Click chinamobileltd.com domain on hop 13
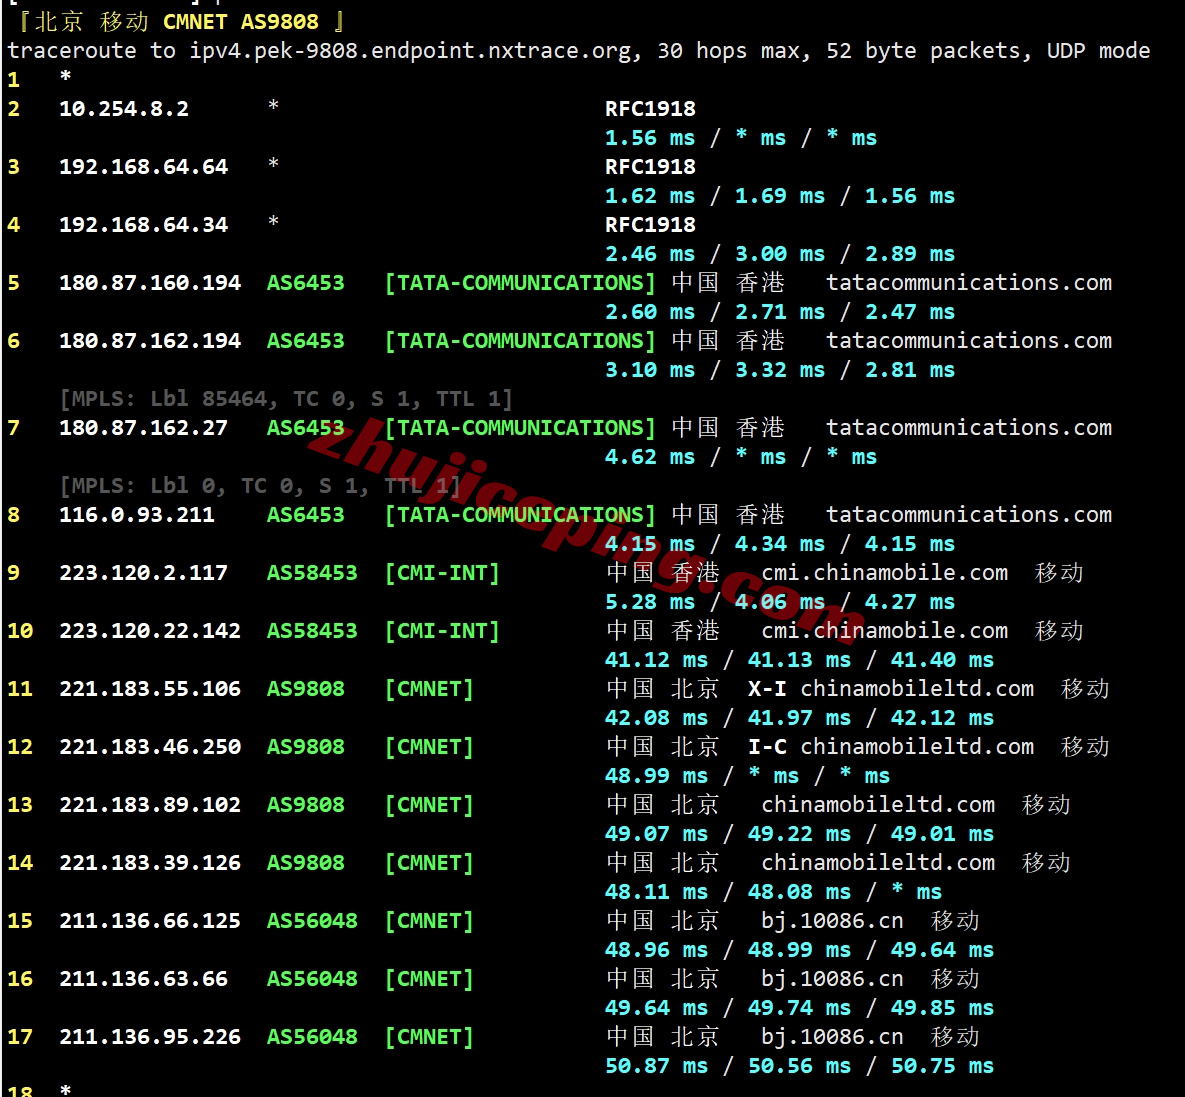1185x1097 pixels. click(x=877, y=805)
